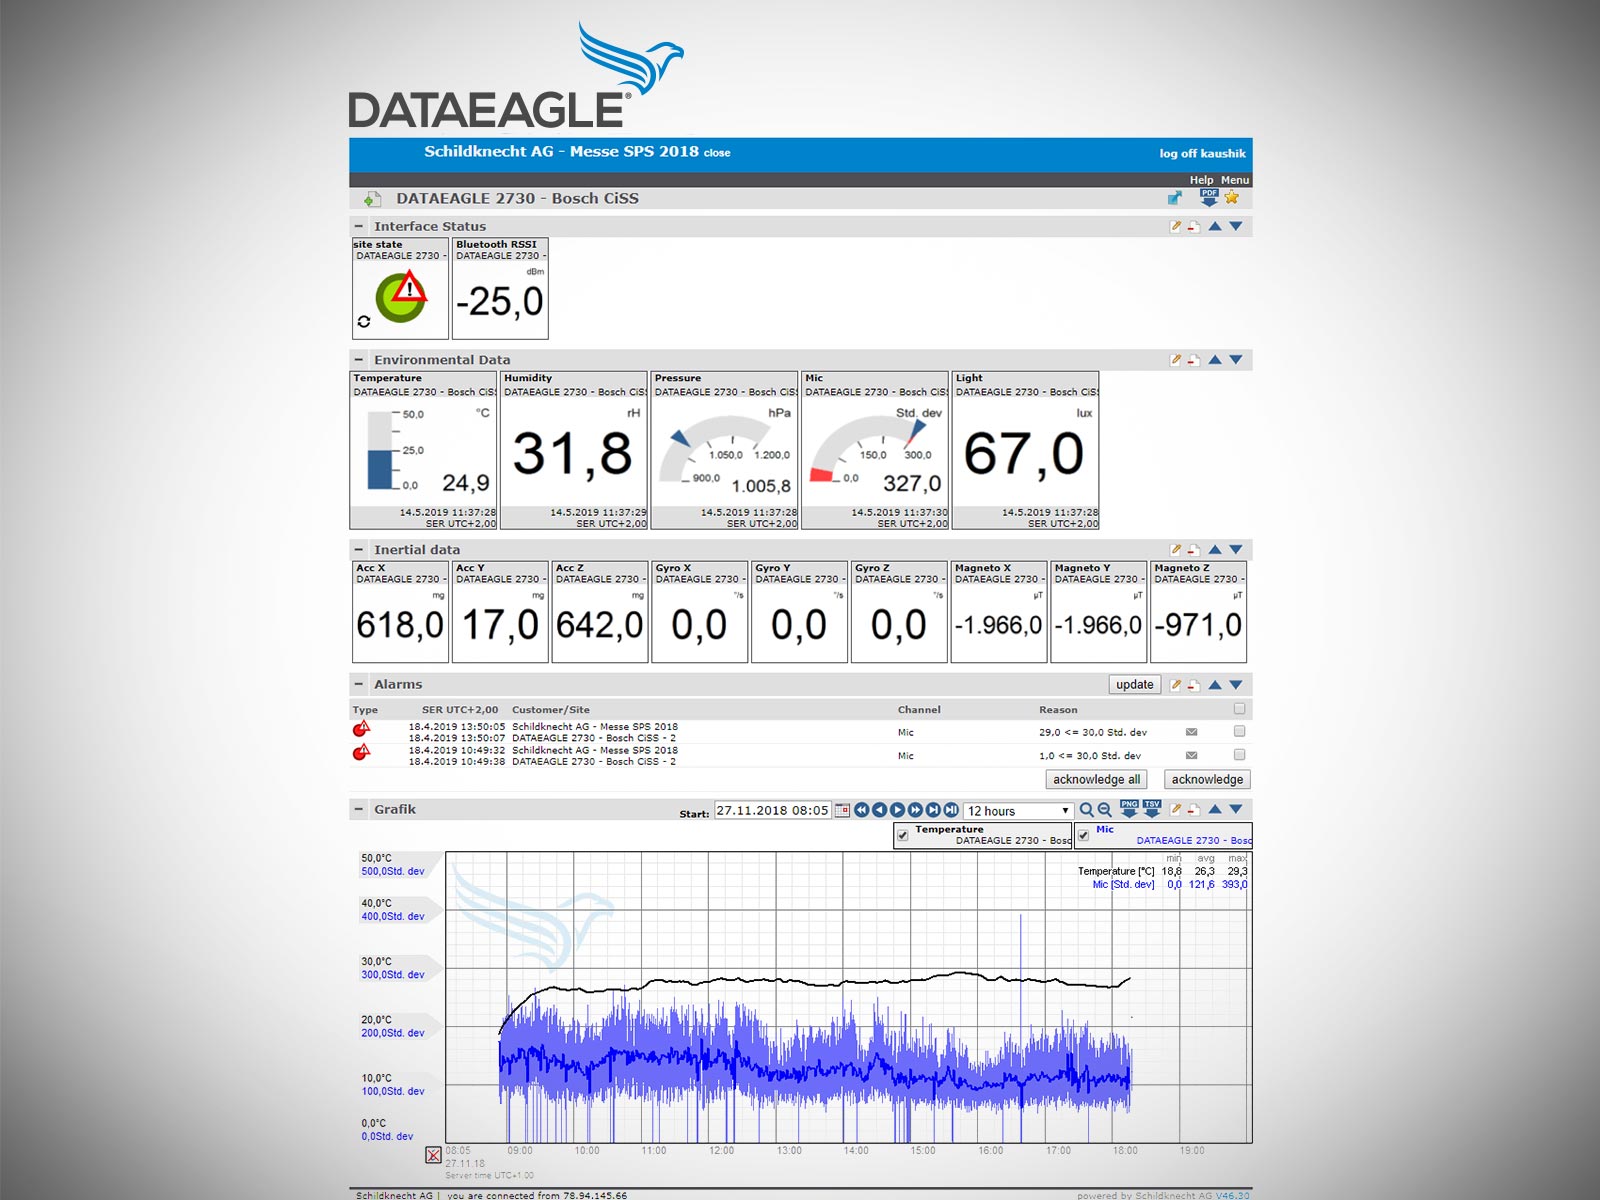
Task: Click the close link next to Messe SPS 2018
Action: [x=717, y=153]
